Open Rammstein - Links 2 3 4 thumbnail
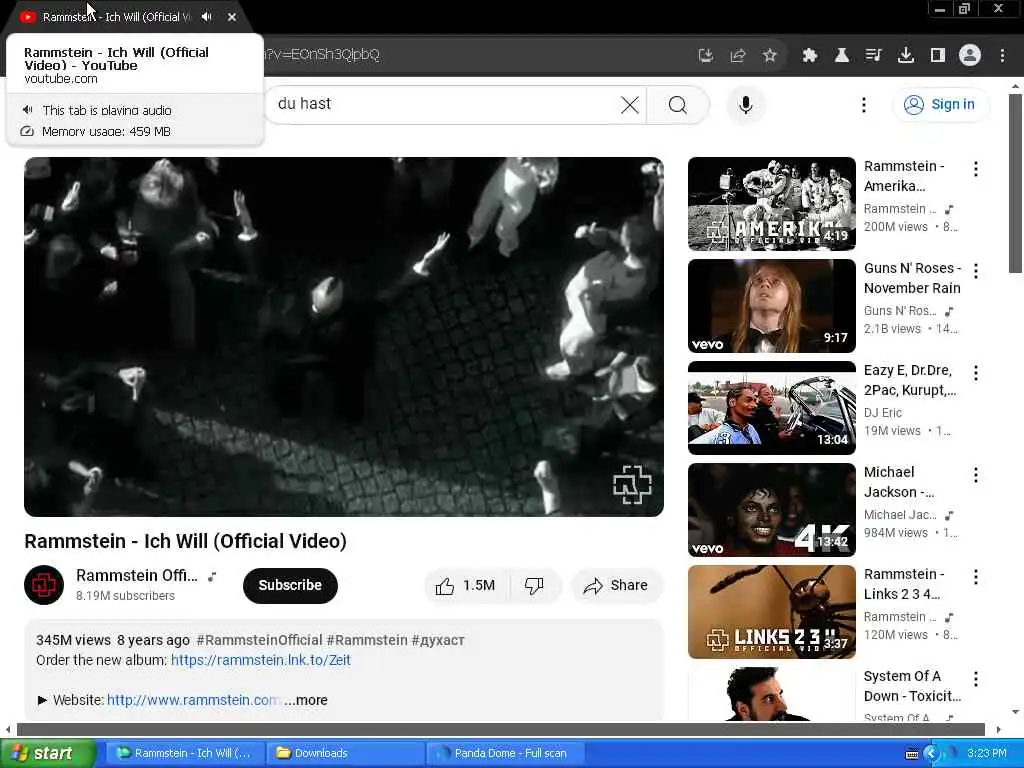The image size is (1024, 768). (771, 611)
